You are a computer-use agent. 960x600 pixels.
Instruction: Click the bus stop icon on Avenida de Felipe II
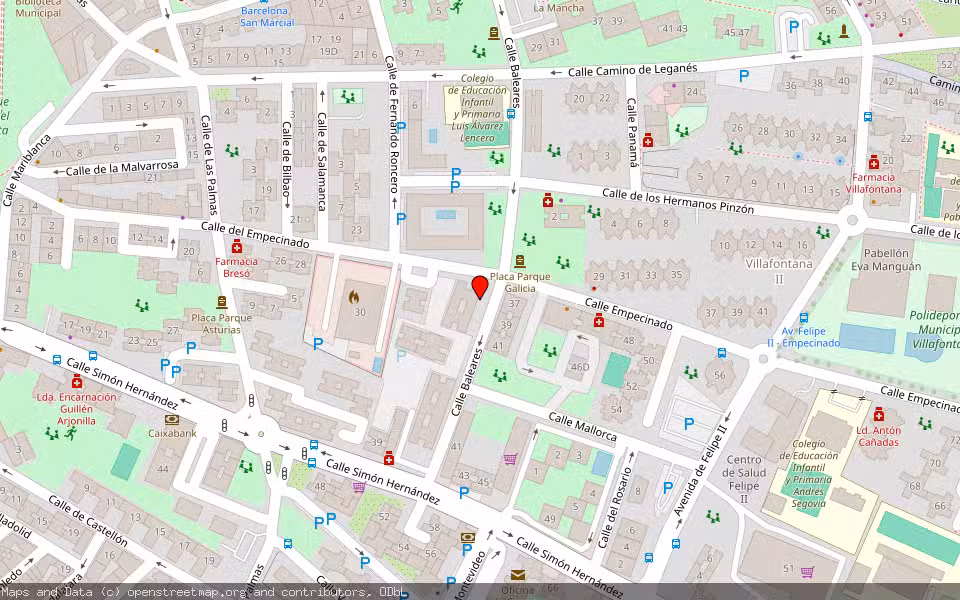675,544
